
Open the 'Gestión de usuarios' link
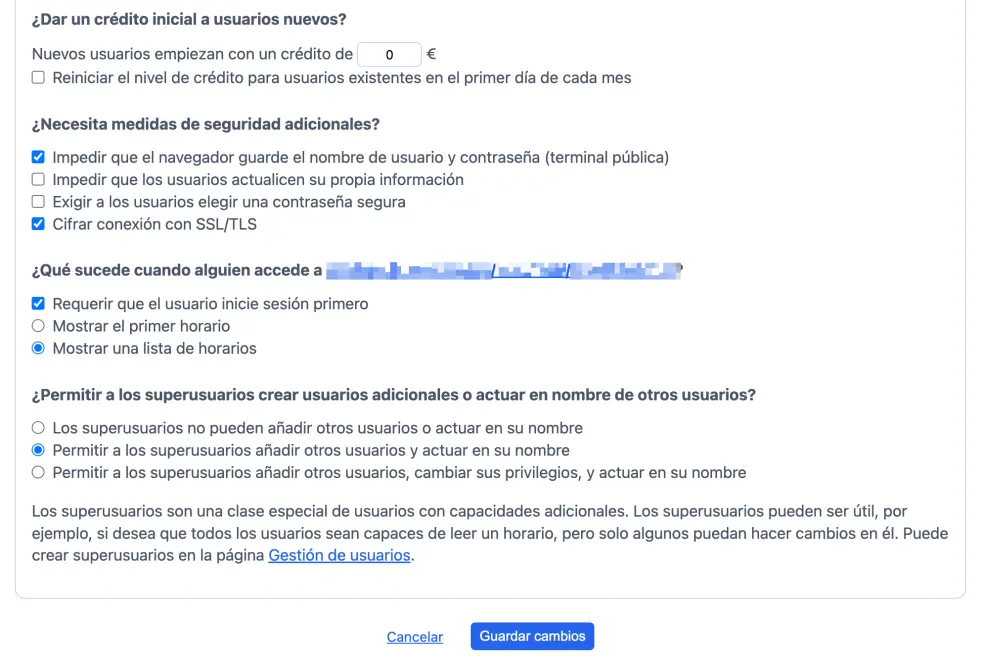[x=339, y=555]
